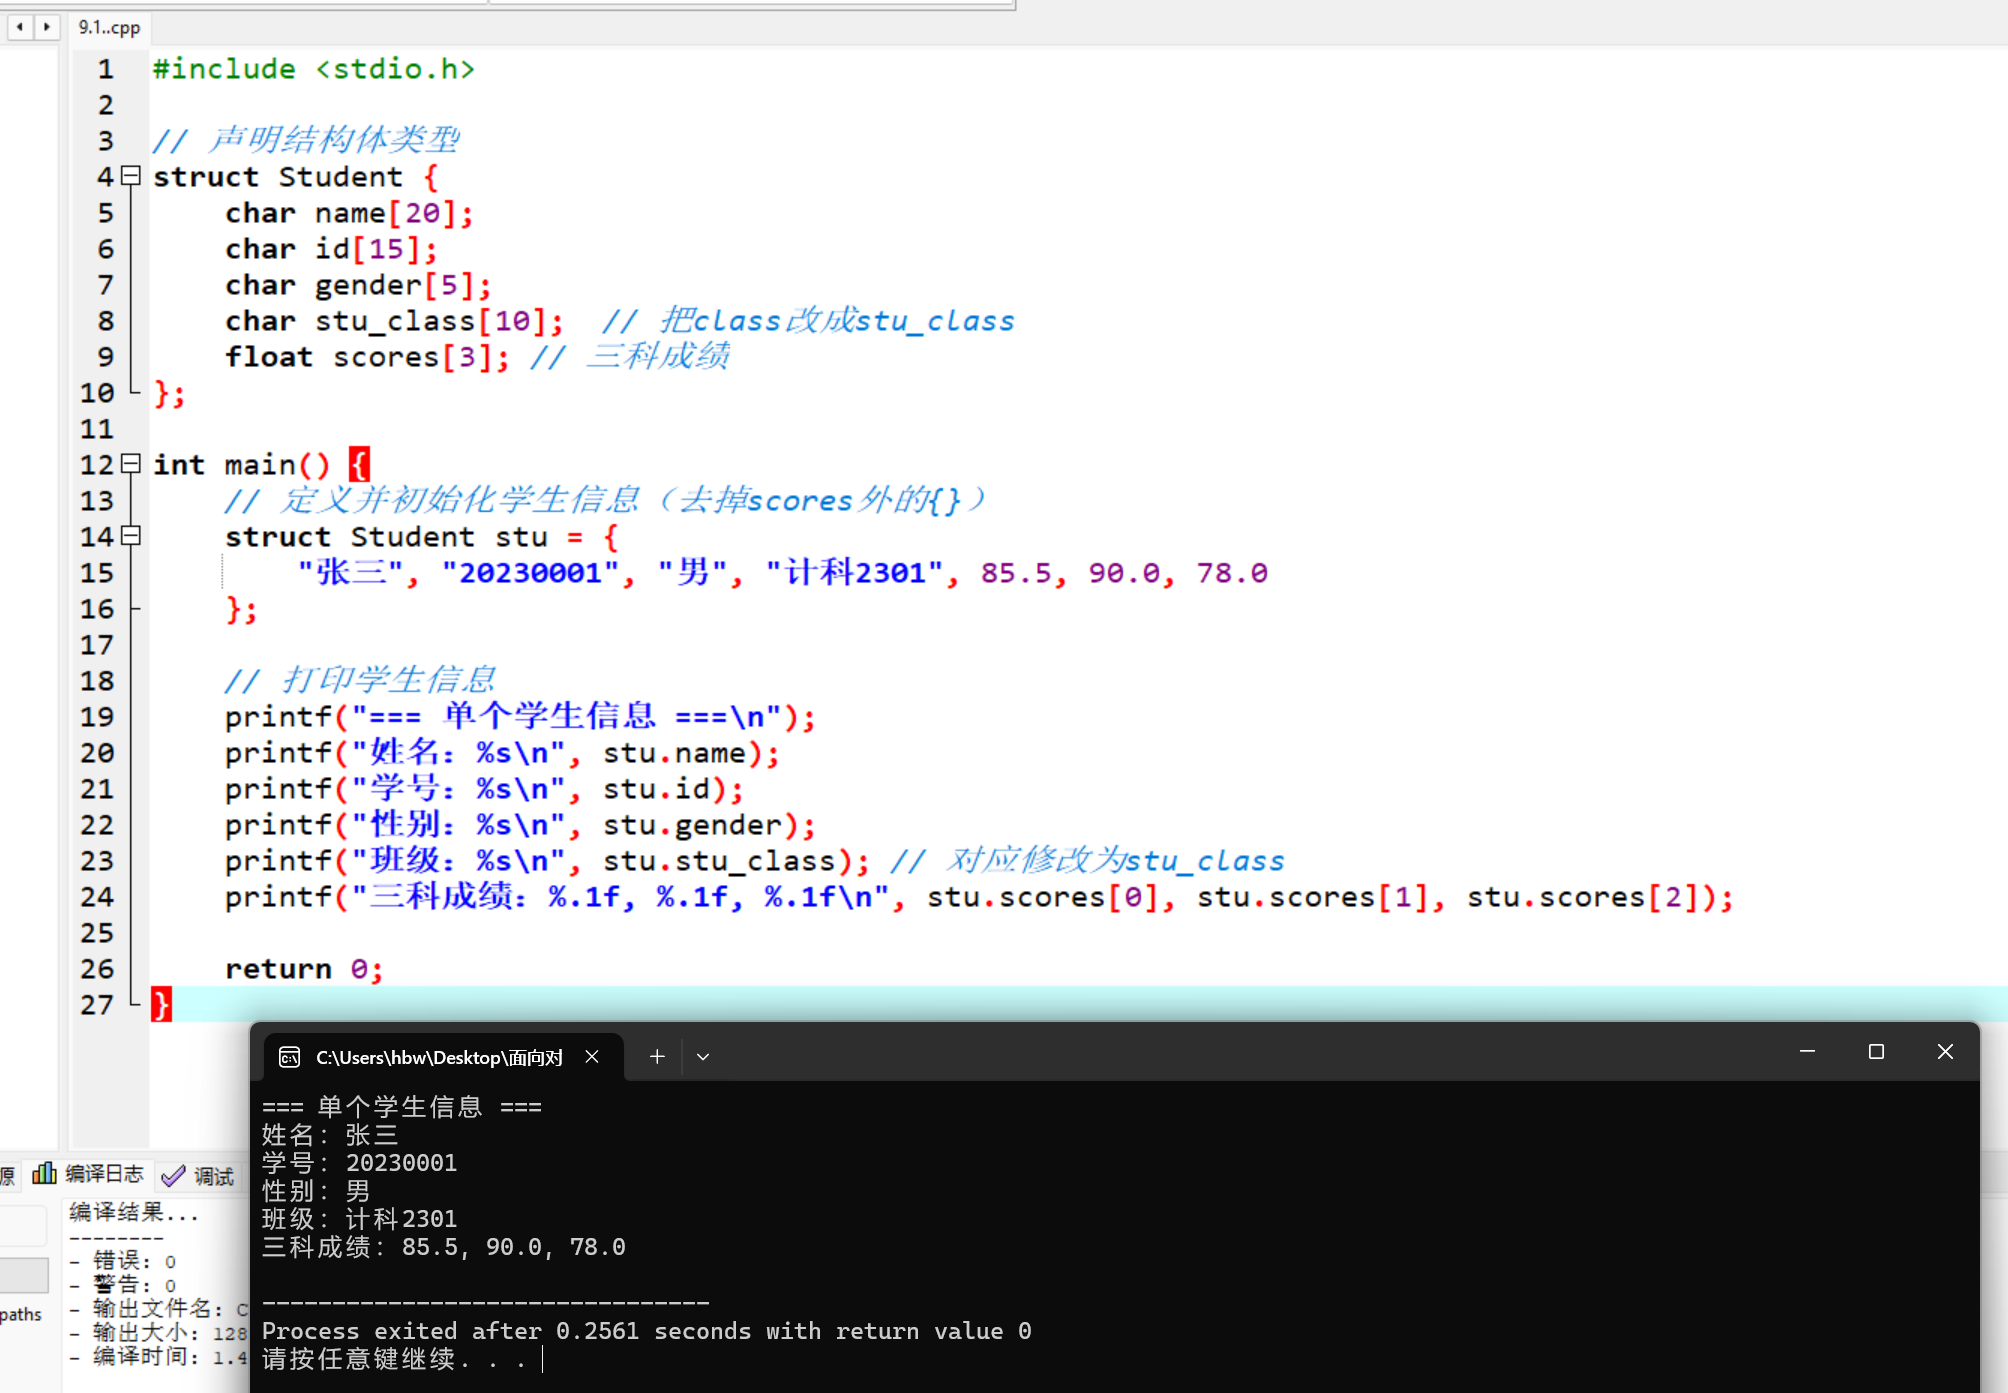Add a new terminal tab
Viewport: 2008px width, 1393px height.
coord(657,1056)
